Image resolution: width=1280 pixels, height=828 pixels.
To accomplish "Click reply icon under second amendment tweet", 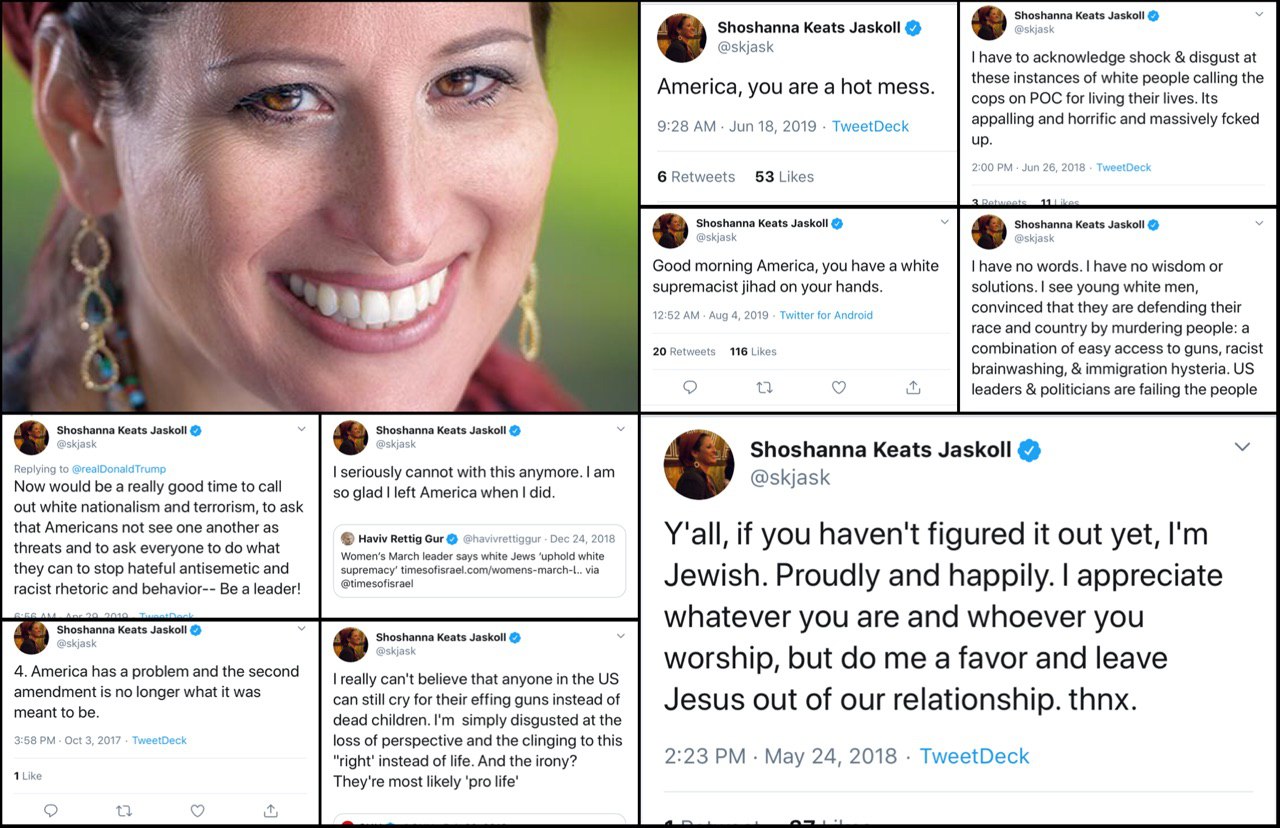I will pos(50,811).
